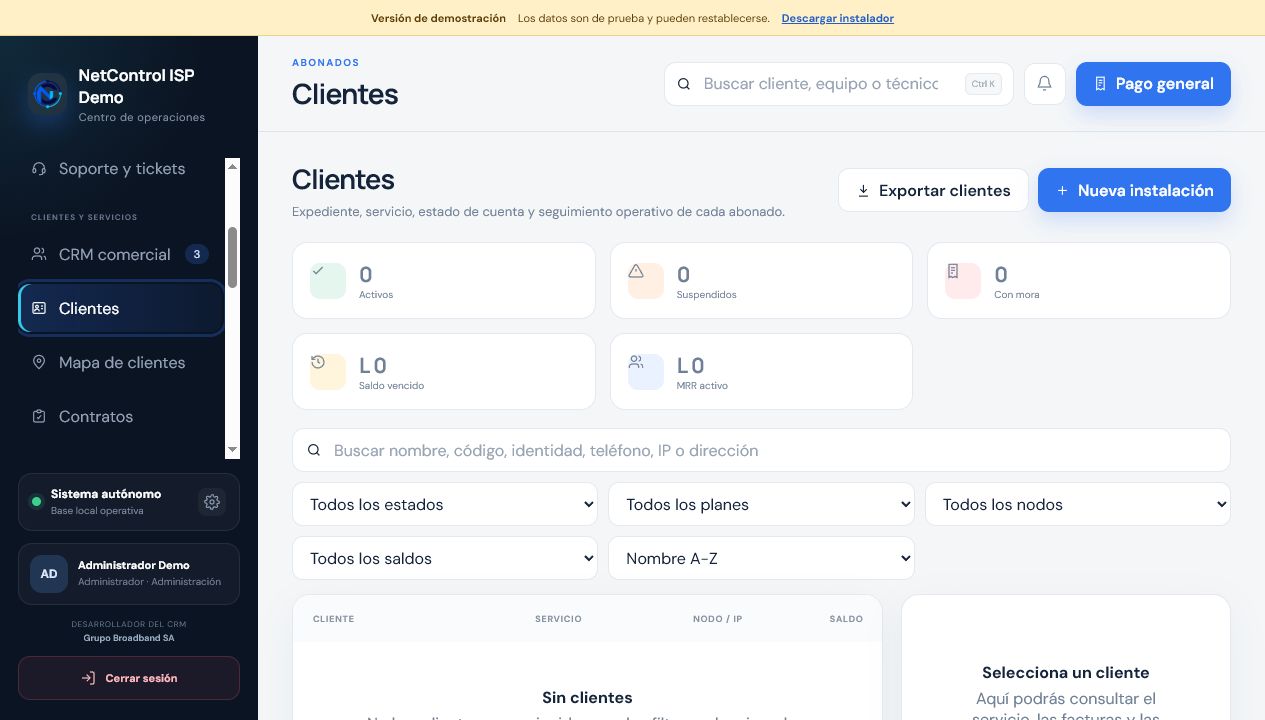Click the users icon on MRR activo card
Image resolution: width=1265 pixels, height=720 pixels.
click(636, 362)
